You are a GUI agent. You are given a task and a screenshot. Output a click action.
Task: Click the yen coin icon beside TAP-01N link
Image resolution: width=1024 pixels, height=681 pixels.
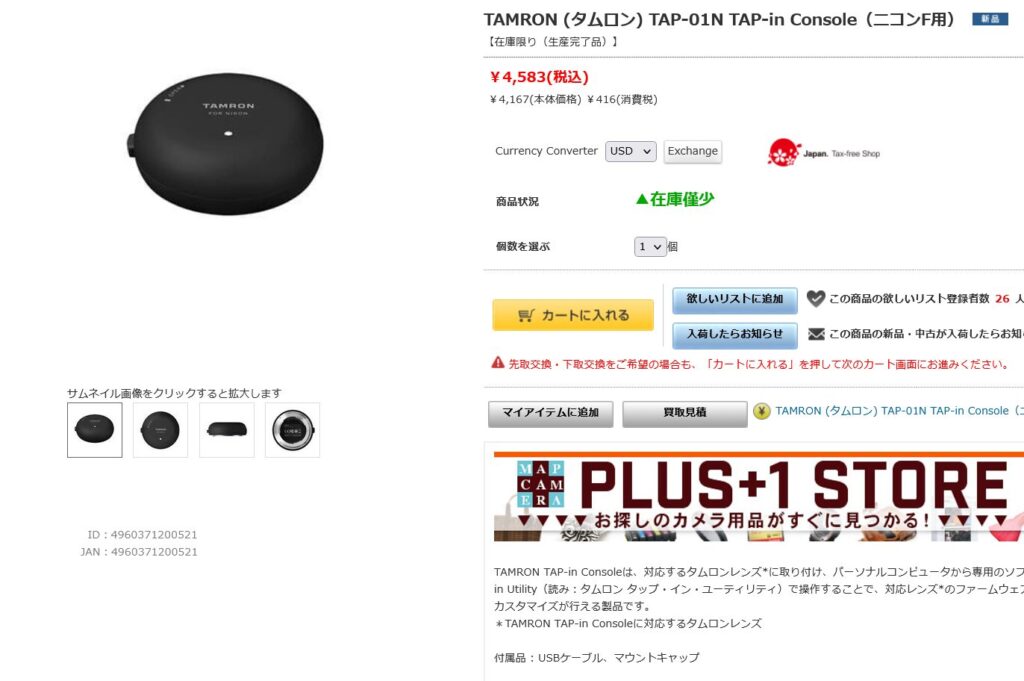[761, 411]
